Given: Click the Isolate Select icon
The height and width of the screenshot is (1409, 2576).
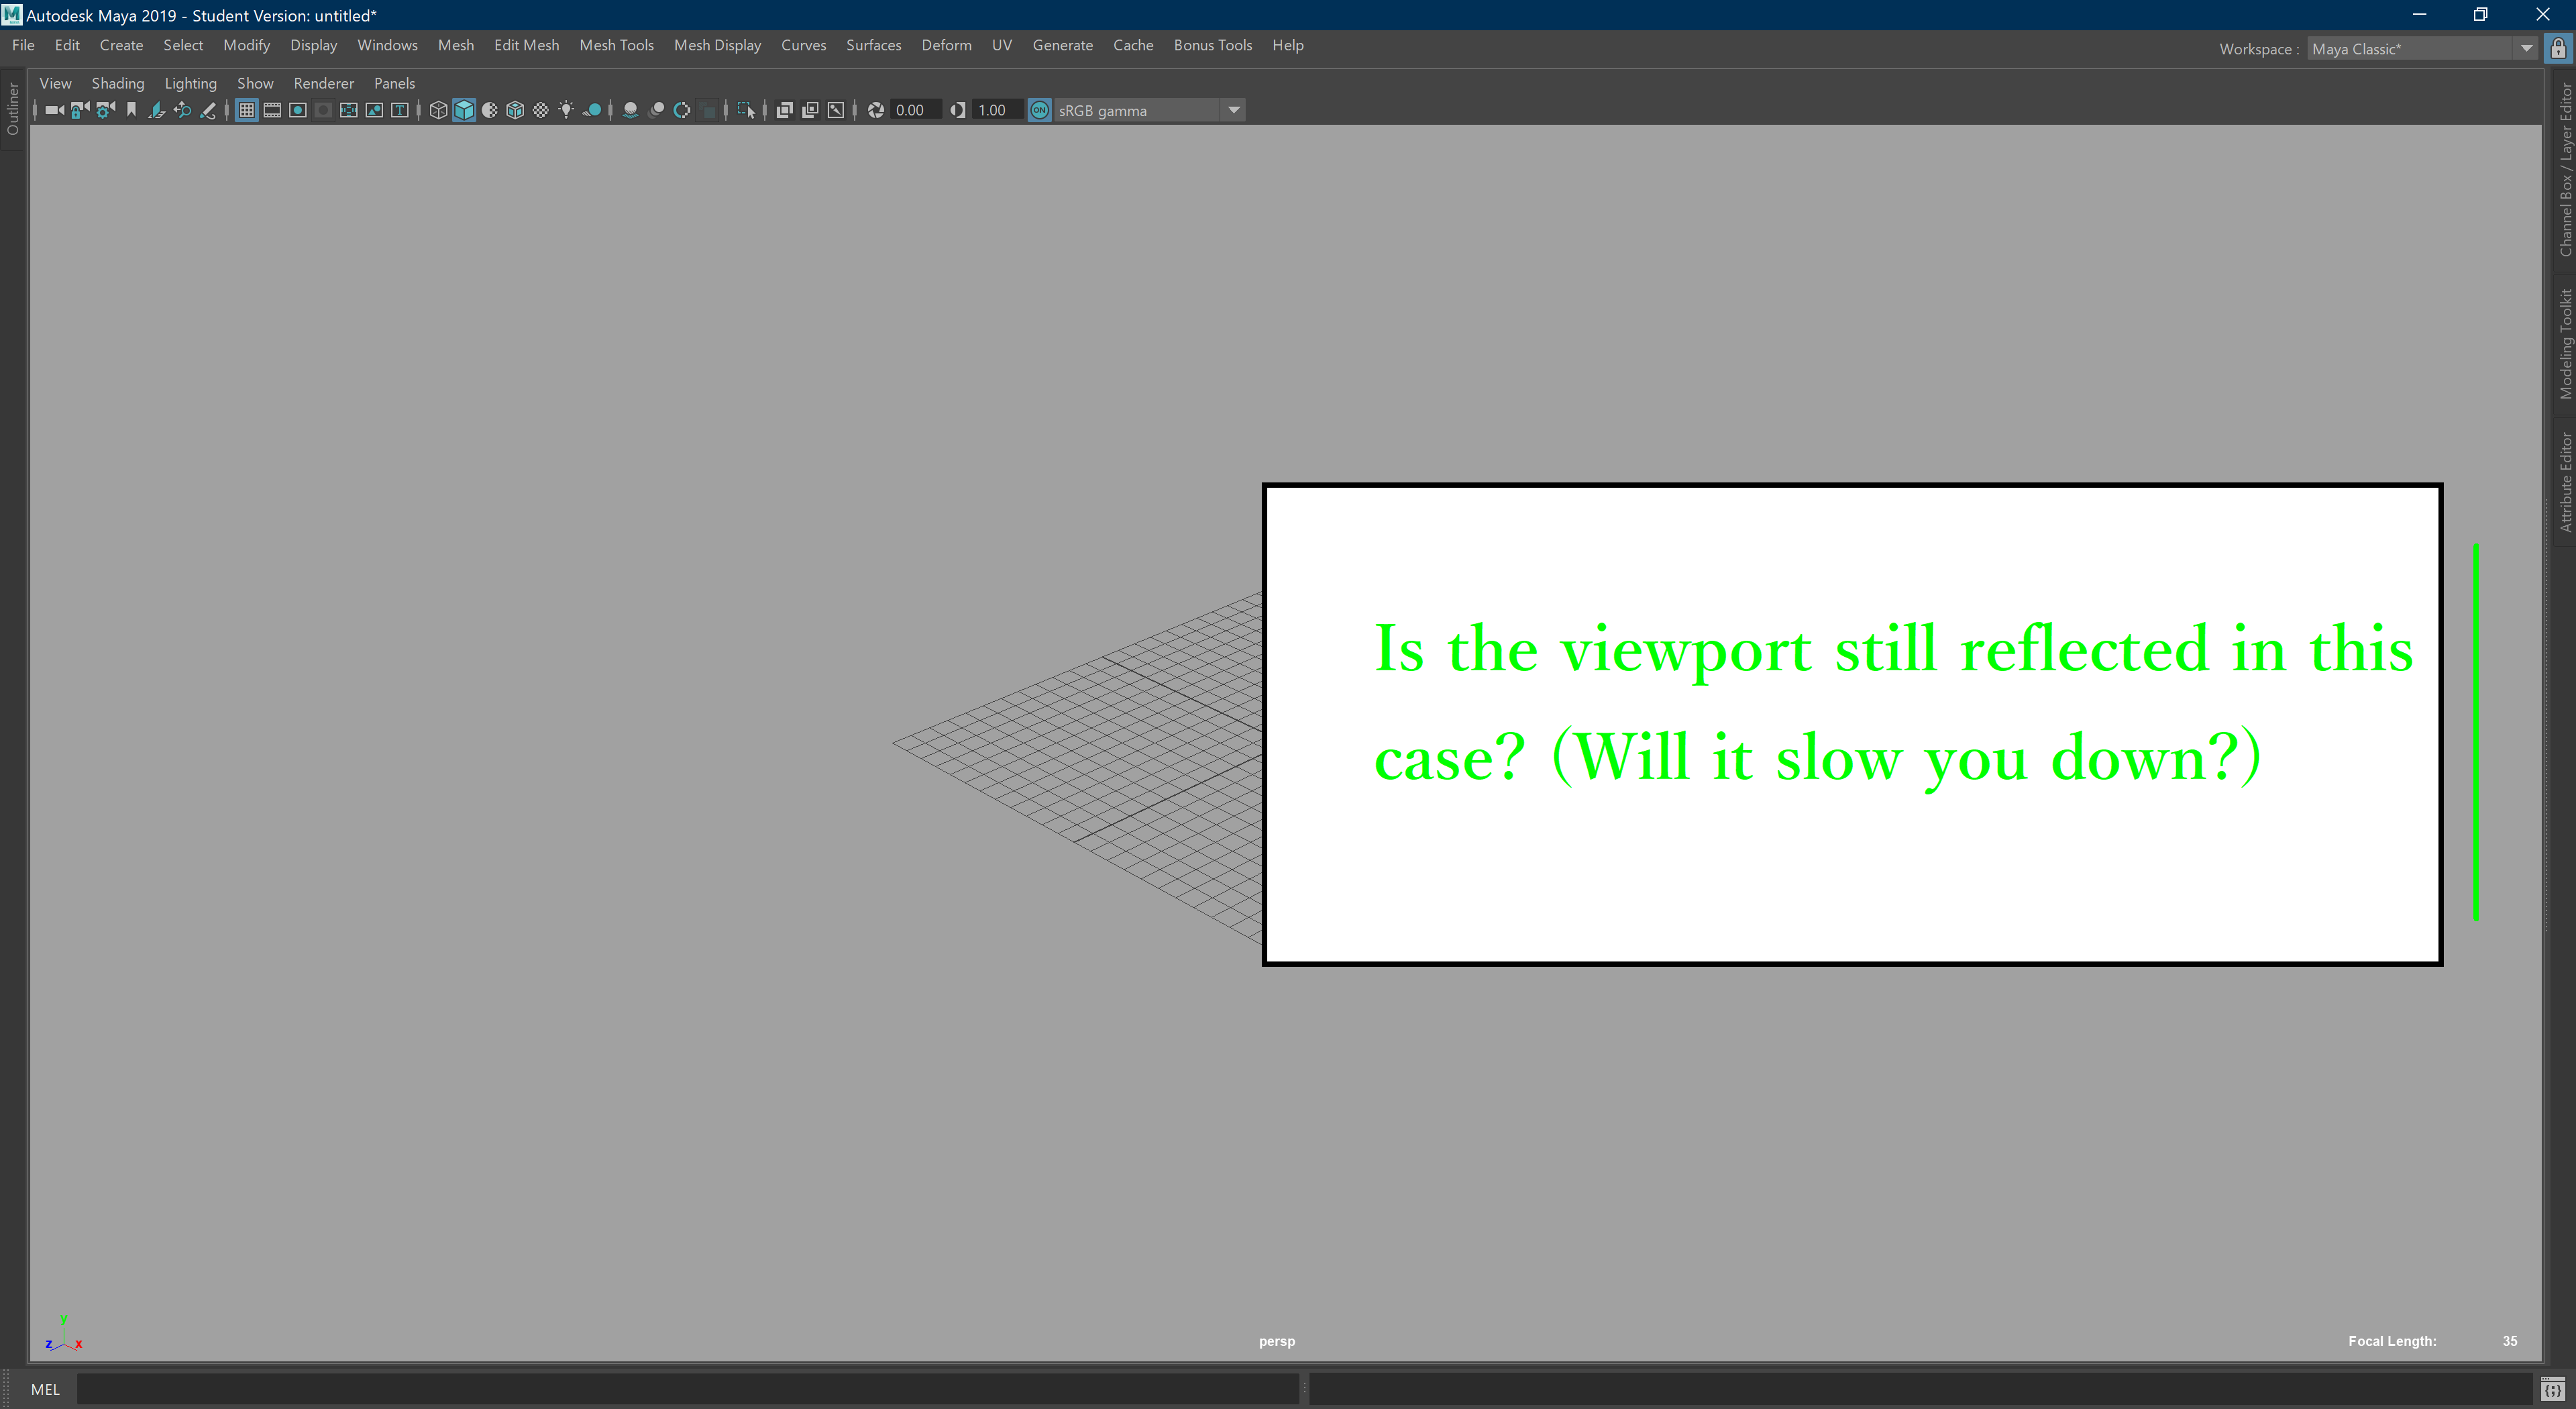Looking at the screenshot, I should [746, 110].
